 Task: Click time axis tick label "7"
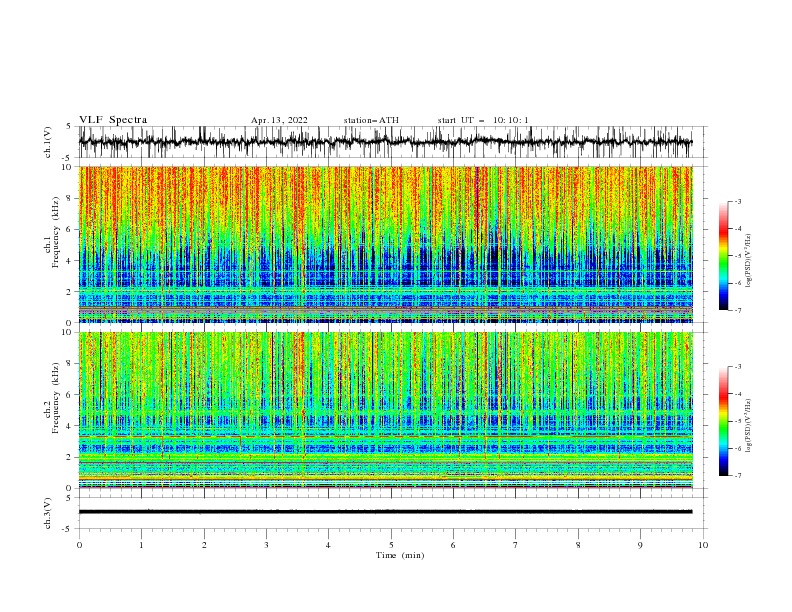(x=516, y=545)
